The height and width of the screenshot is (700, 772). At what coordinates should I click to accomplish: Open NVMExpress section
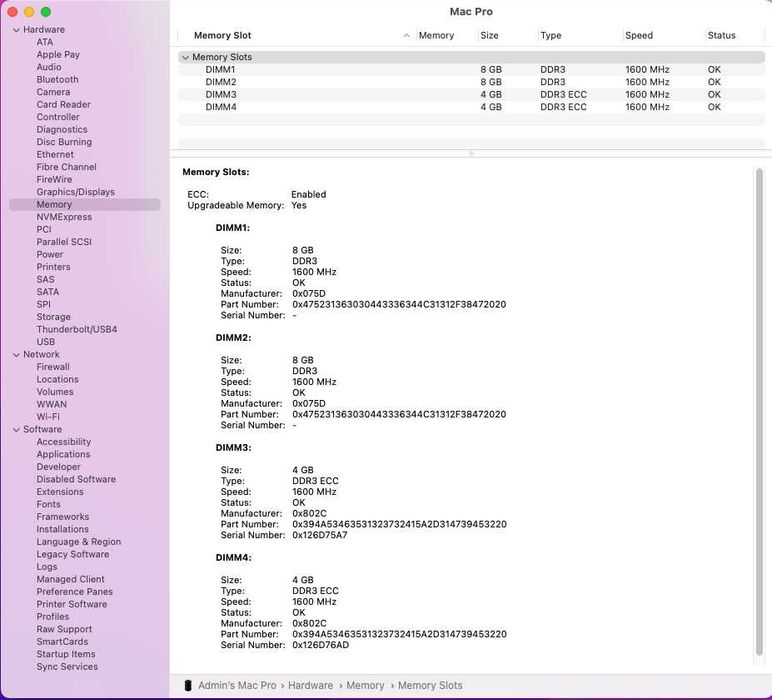pyautogui.click(x=64, y=217)
